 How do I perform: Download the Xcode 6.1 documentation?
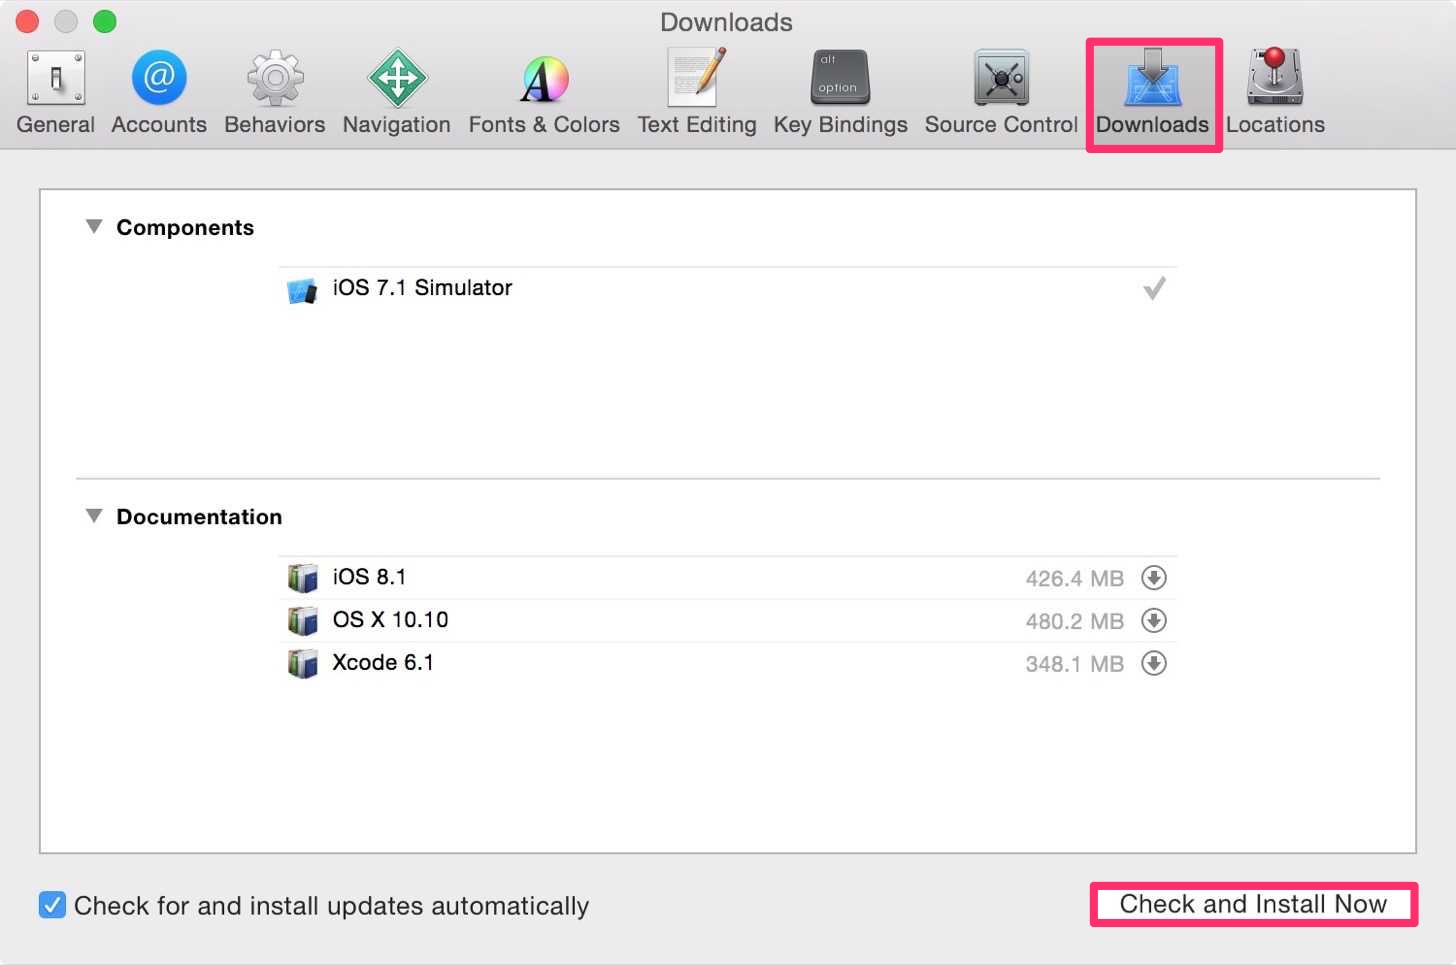tap(1154, 664)
